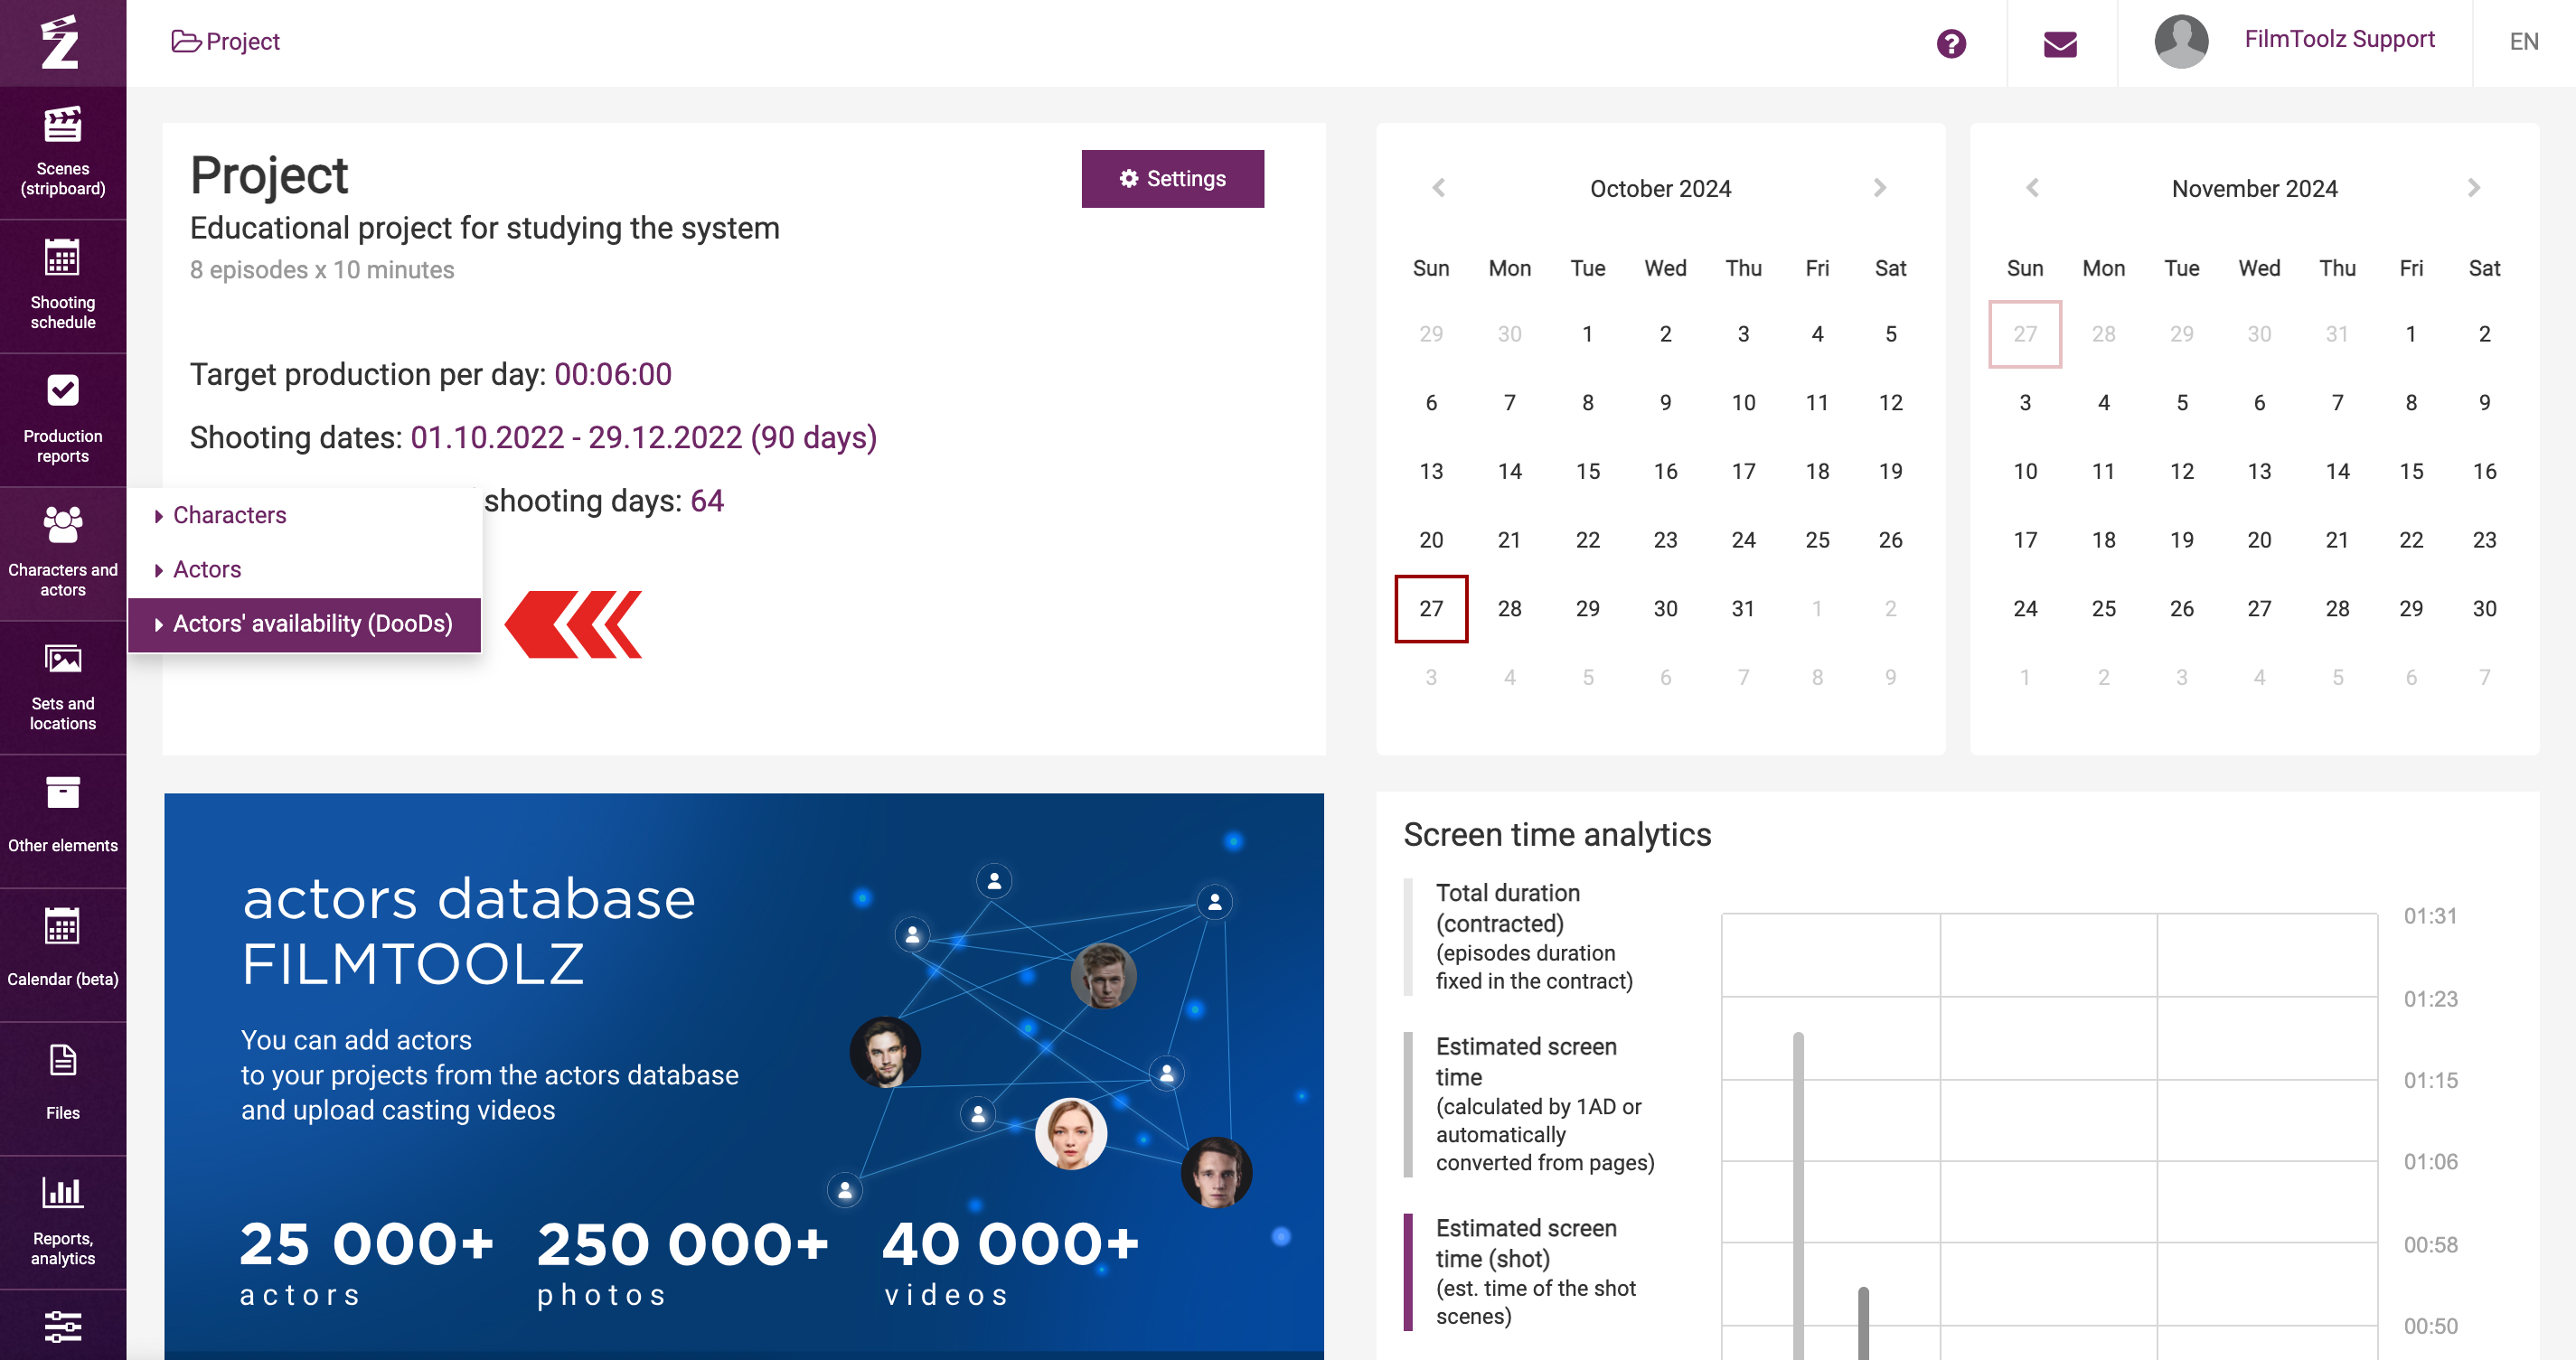Select October 10 in the calendar
The height and width of the screenshot is (1360, 2576).
(1743, 402)
